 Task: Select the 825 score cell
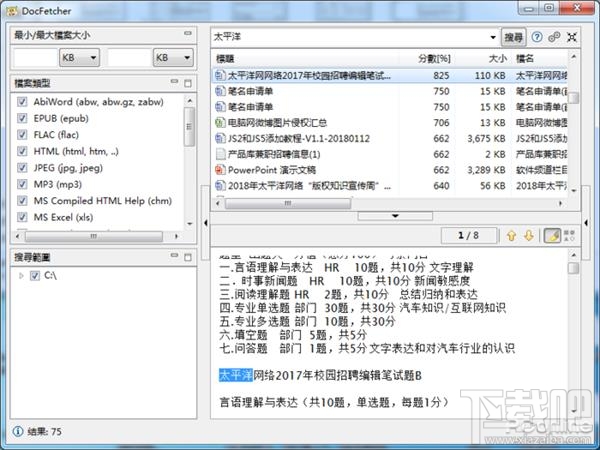(441, 76)
